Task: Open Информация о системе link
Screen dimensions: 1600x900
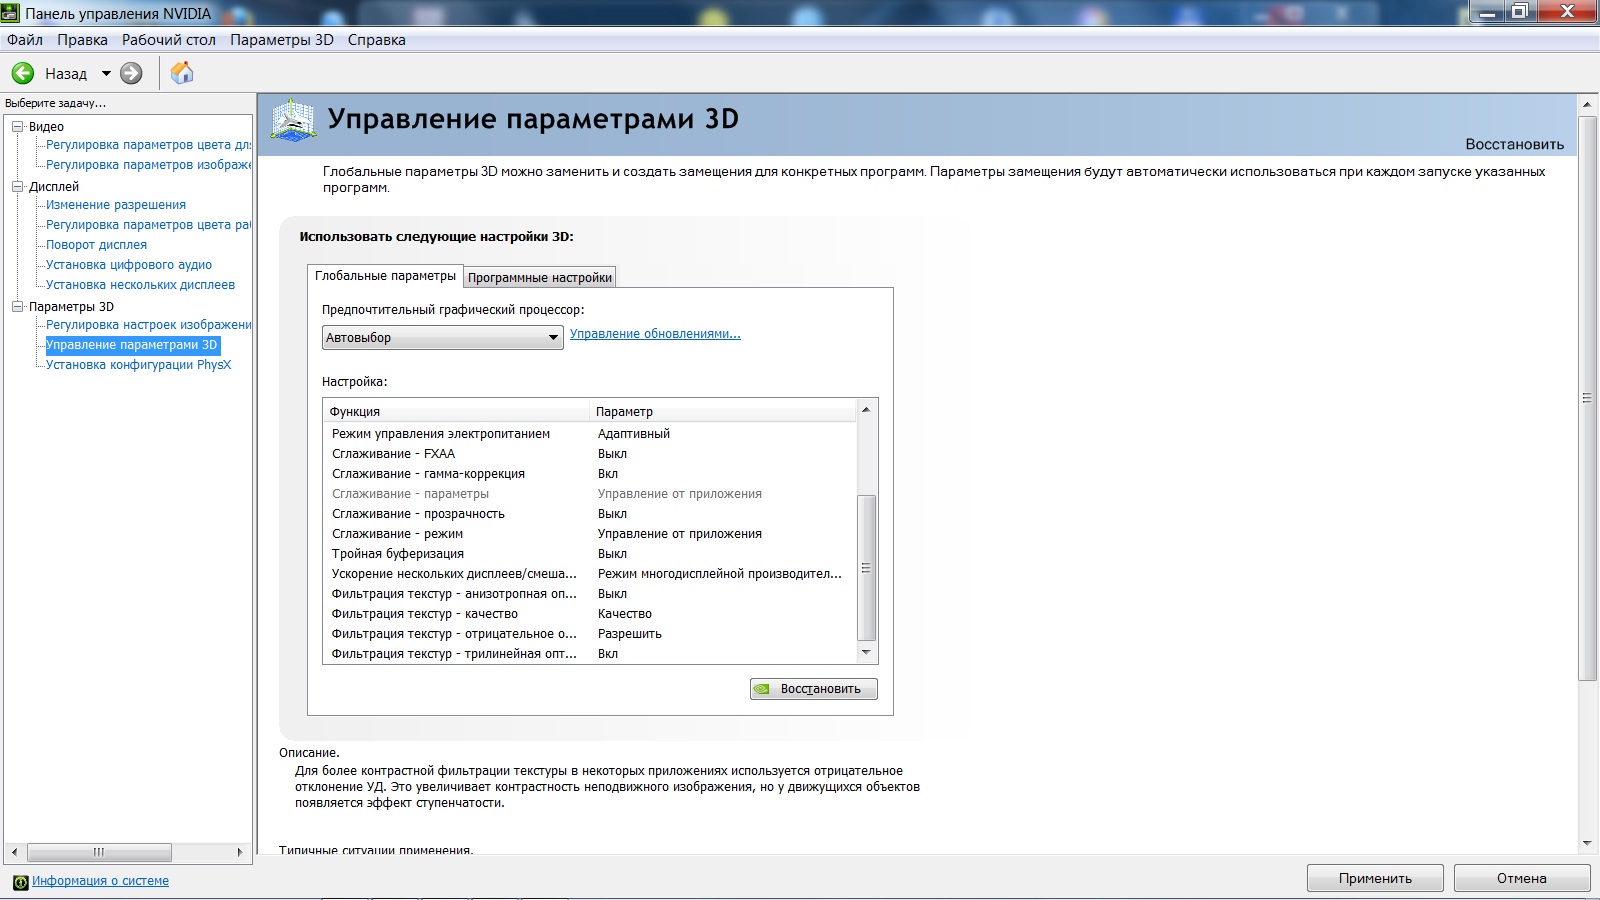Action: (x=100, y=881)
